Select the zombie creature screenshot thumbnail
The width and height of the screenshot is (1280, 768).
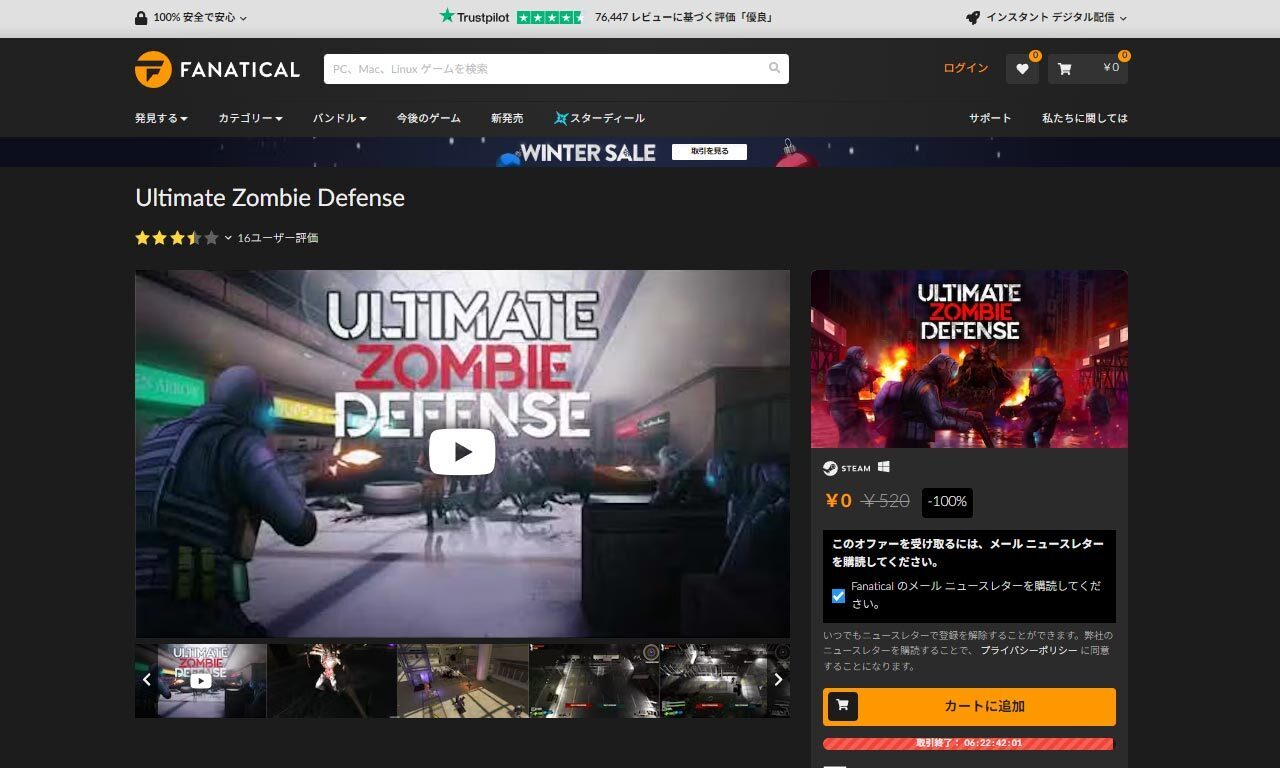click(x=332, y=680)
